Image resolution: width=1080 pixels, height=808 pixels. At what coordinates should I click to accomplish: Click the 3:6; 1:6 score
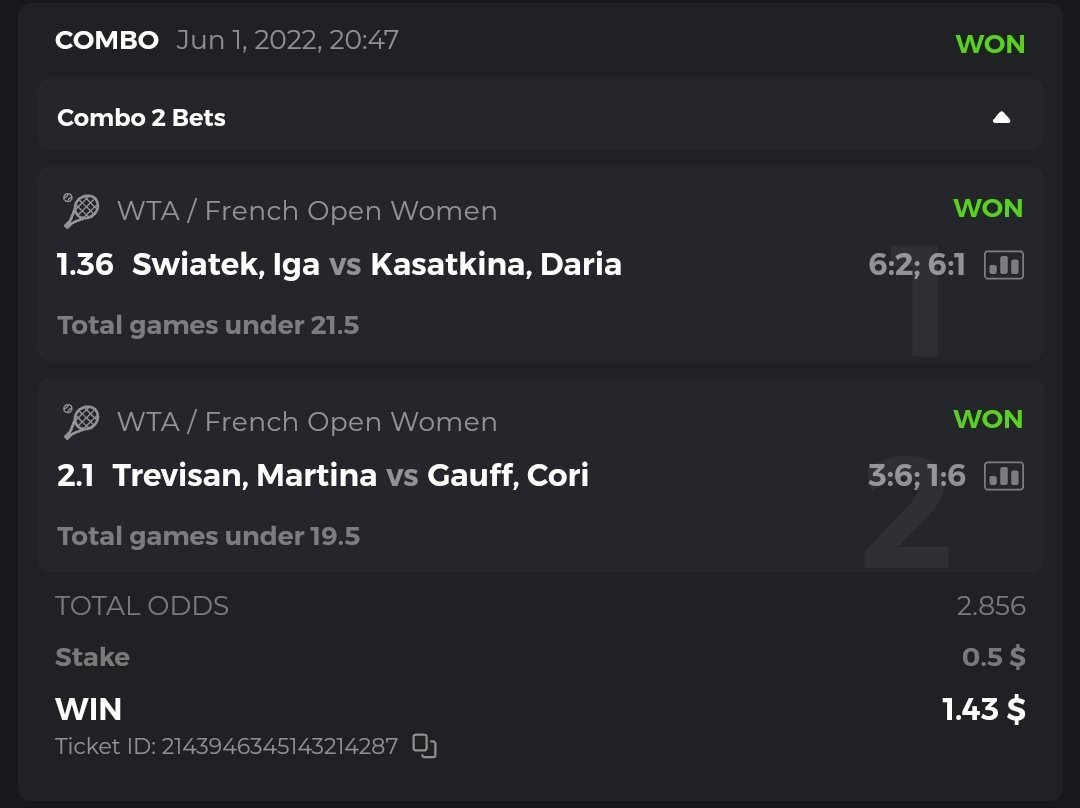tap(917, 476)
